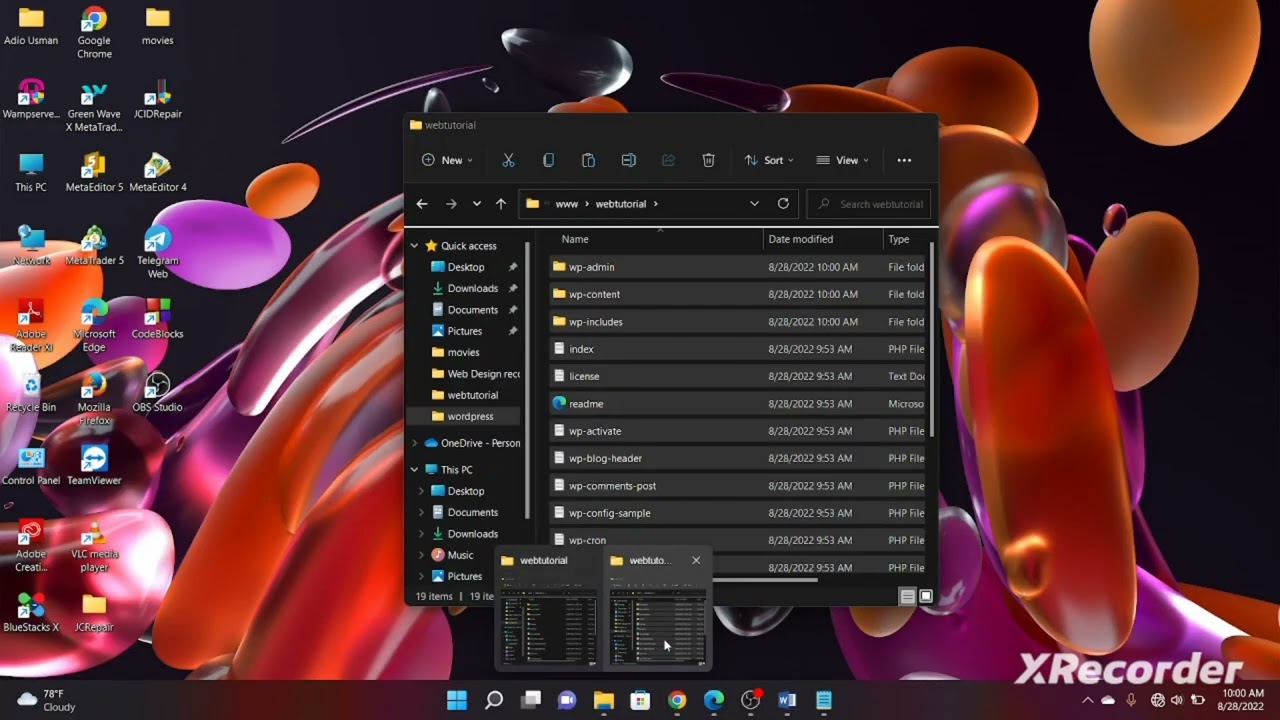1280x720 pixels.
Task: Open MetaEditor 5 desktop icon
Action: point(94,172)
